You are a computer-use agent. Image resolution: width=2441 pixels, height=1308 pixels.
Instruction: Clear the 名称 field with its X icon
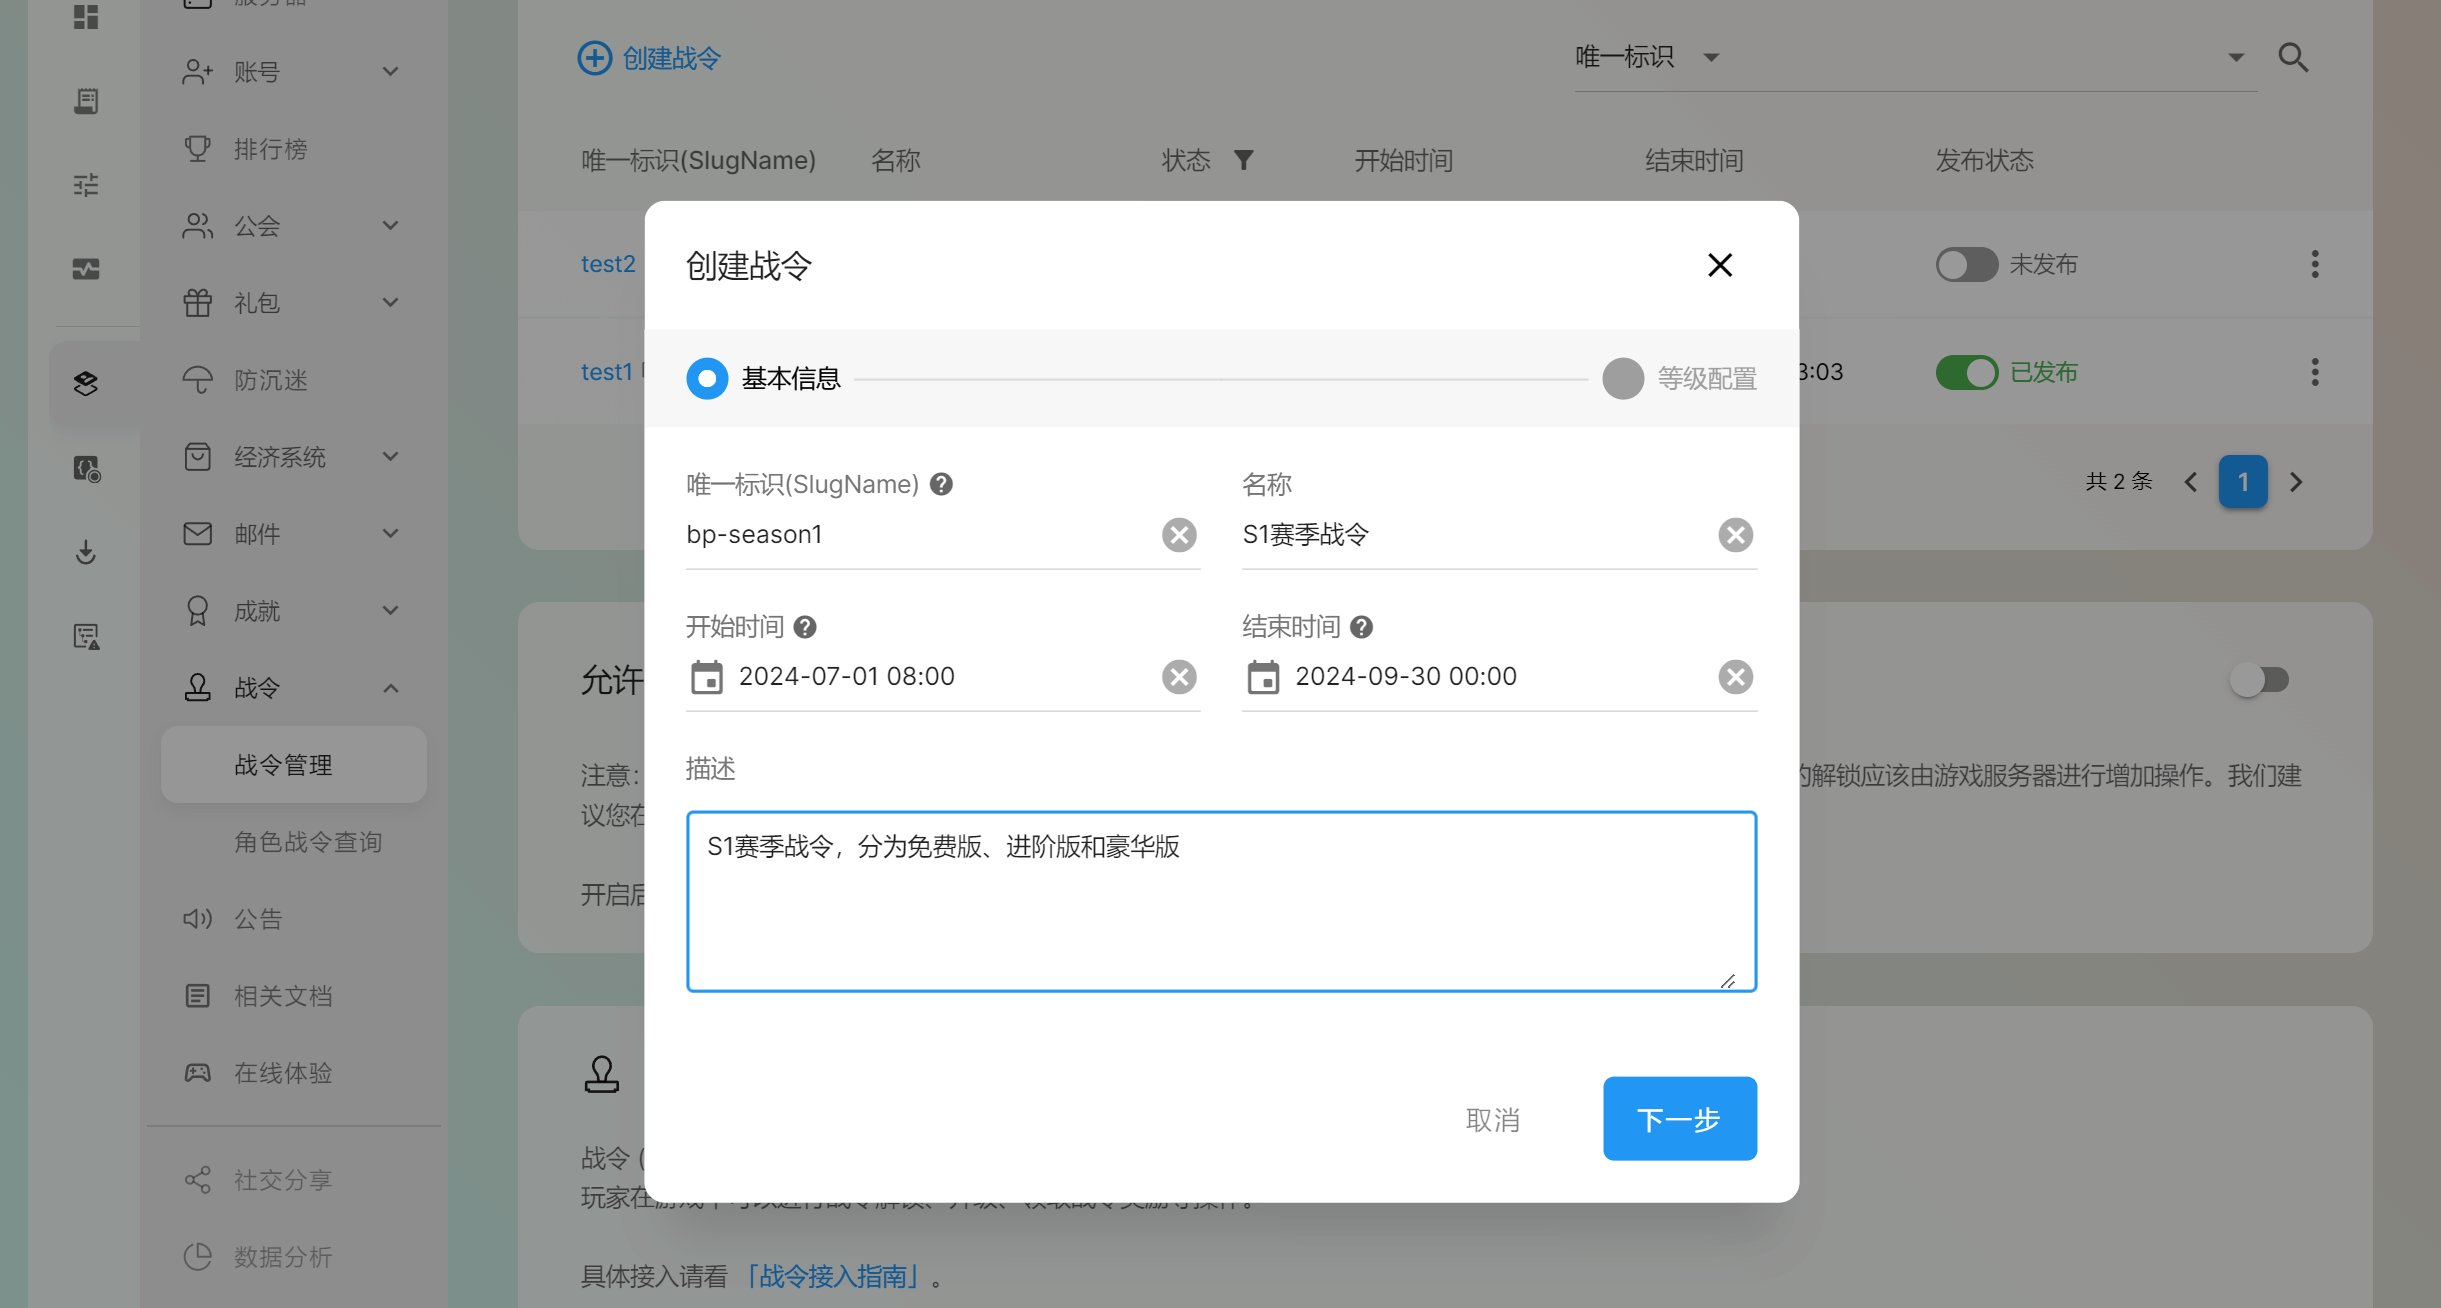1735,535
